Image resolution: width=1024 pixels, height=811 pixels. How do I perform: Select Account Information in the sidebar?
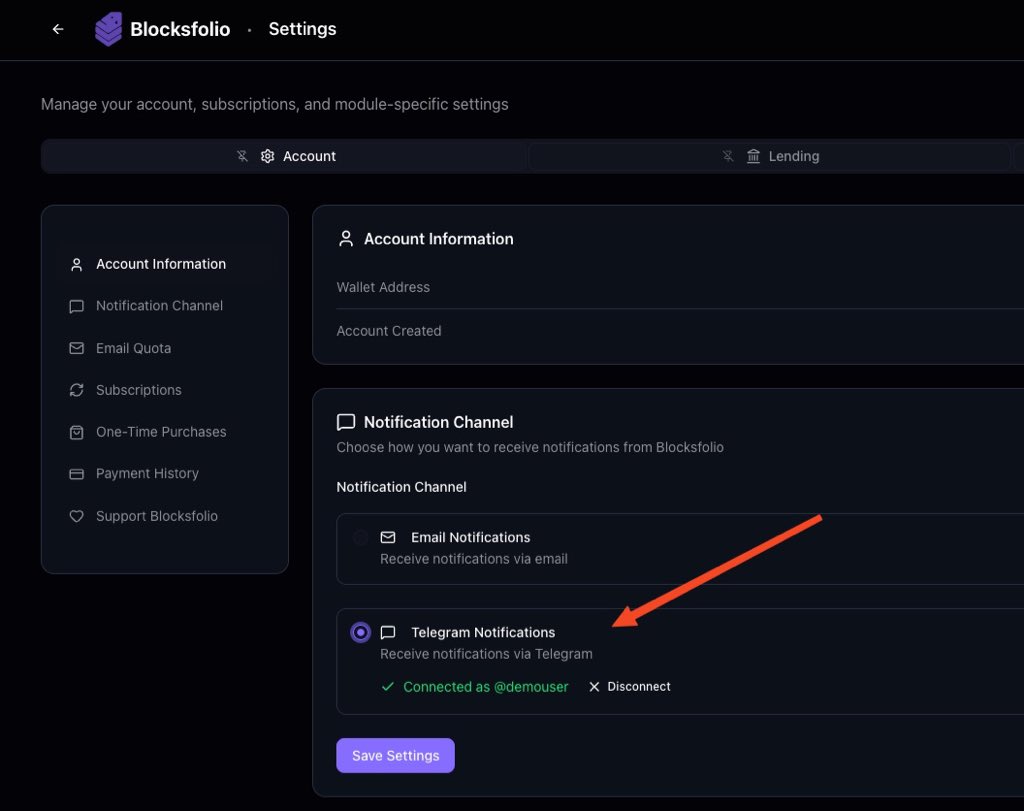tap(165, 264)
